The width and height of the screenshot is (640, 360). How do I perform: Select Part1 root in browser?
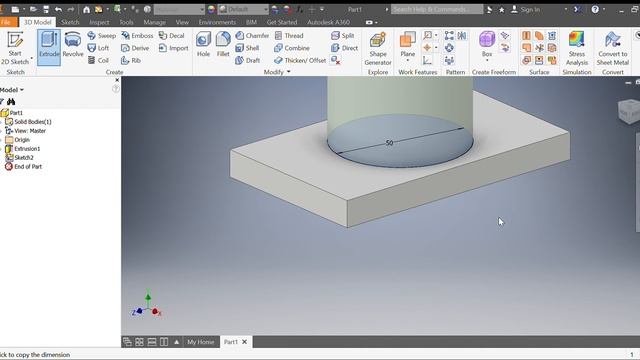(12, 113)
